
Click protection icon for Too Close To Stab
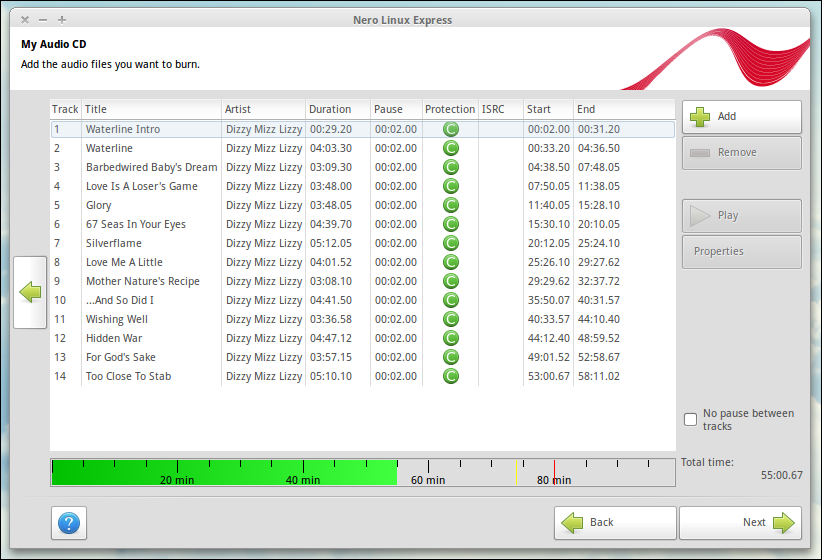pos(450,376)
